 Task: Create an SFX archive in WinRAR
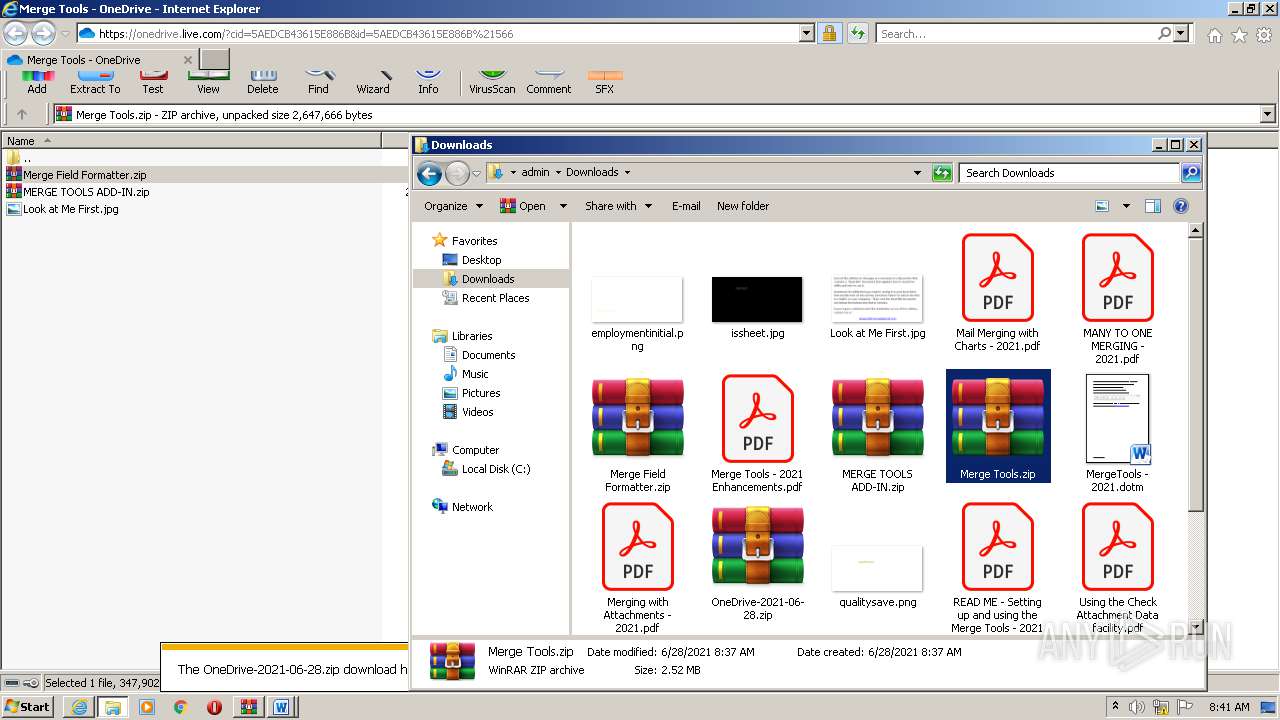[604, 81]
